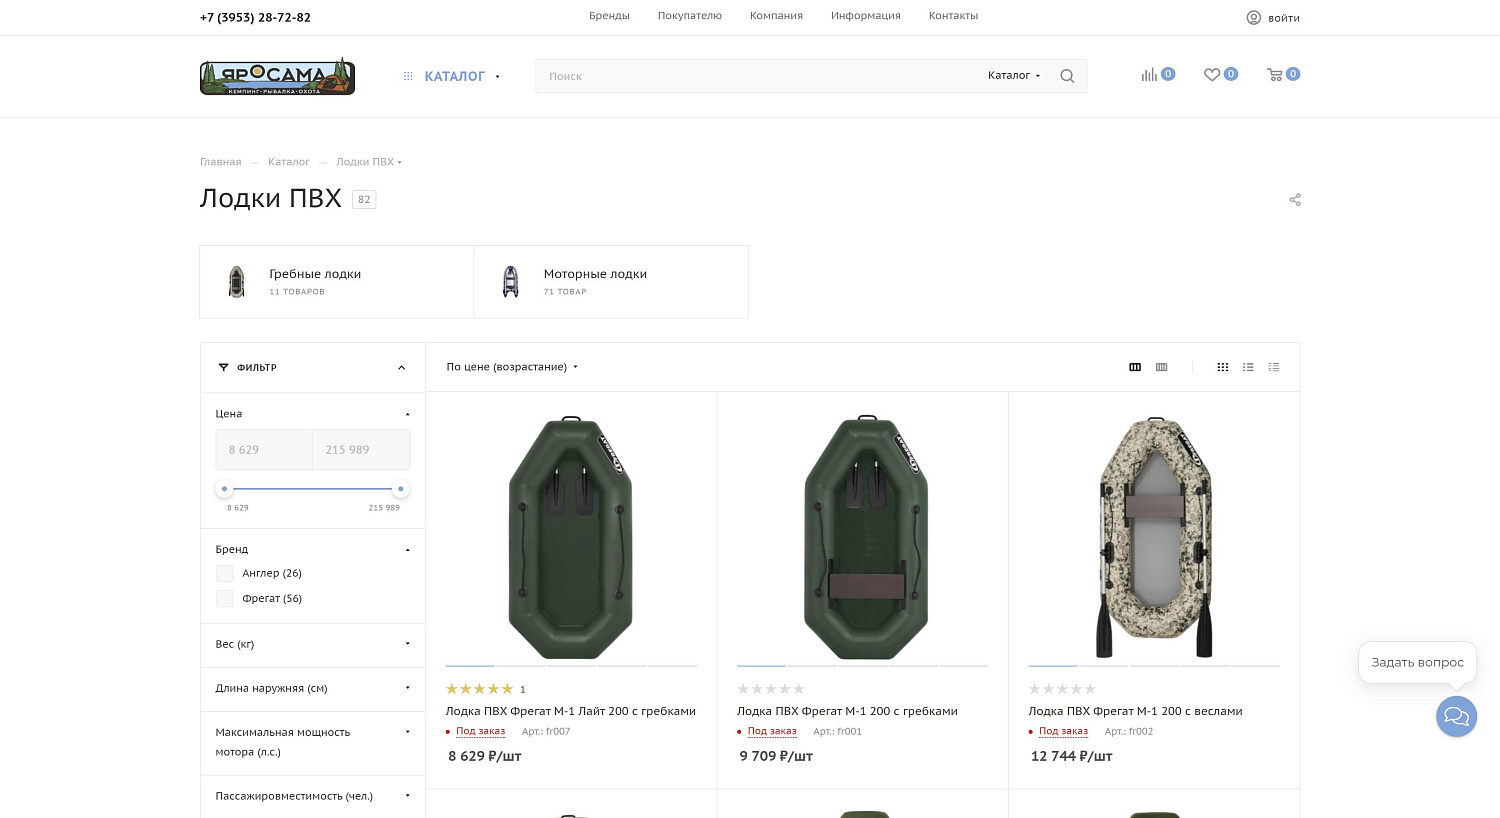Click the search magnifier icon
1500x818 pixels.
click(1067, 76)
